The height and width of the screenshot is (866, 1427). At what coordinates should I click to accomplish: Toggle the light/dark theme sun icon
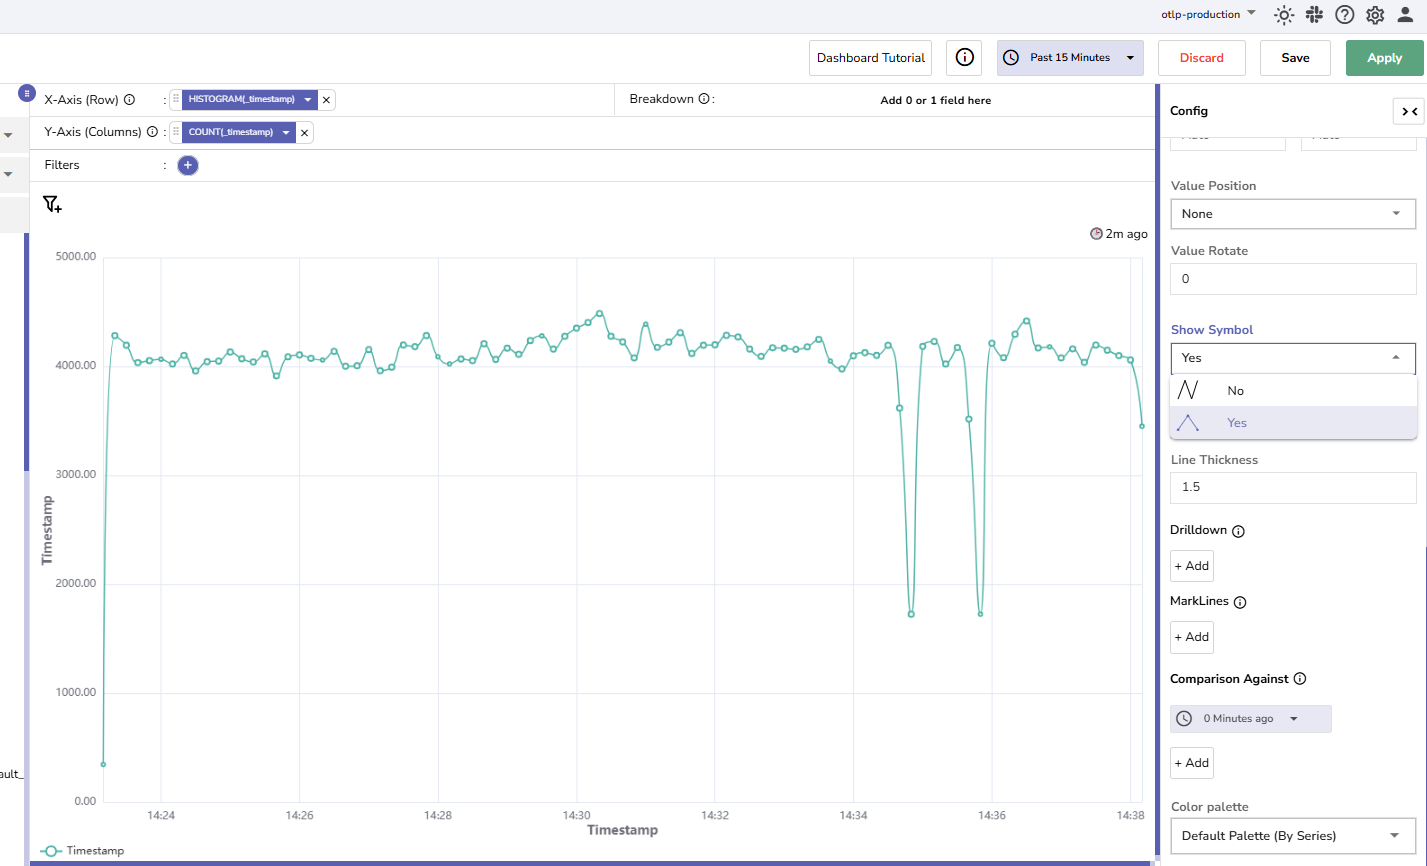coord(1284,15)
